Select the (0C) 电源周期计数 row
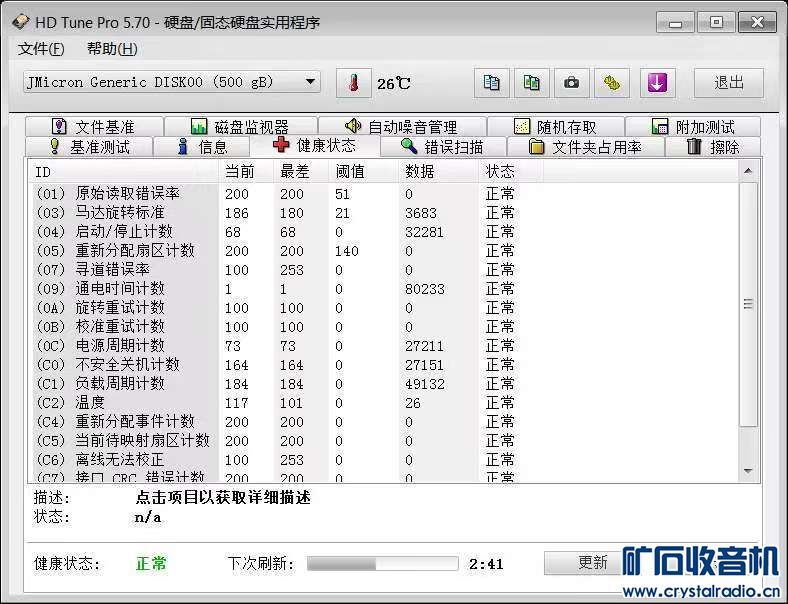788x604 pixels. (x=384, y=346)
